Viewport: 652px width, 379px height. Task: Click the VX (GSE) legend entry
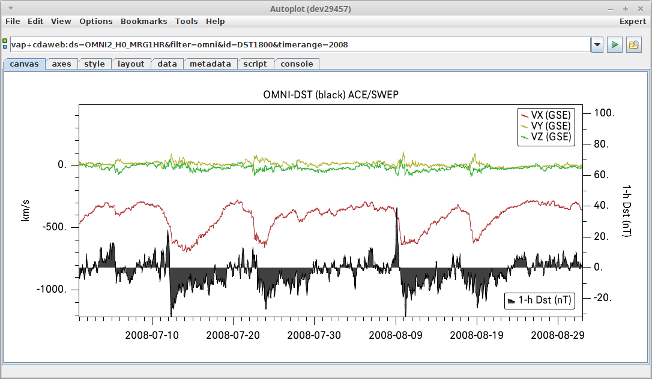[546, 115]
